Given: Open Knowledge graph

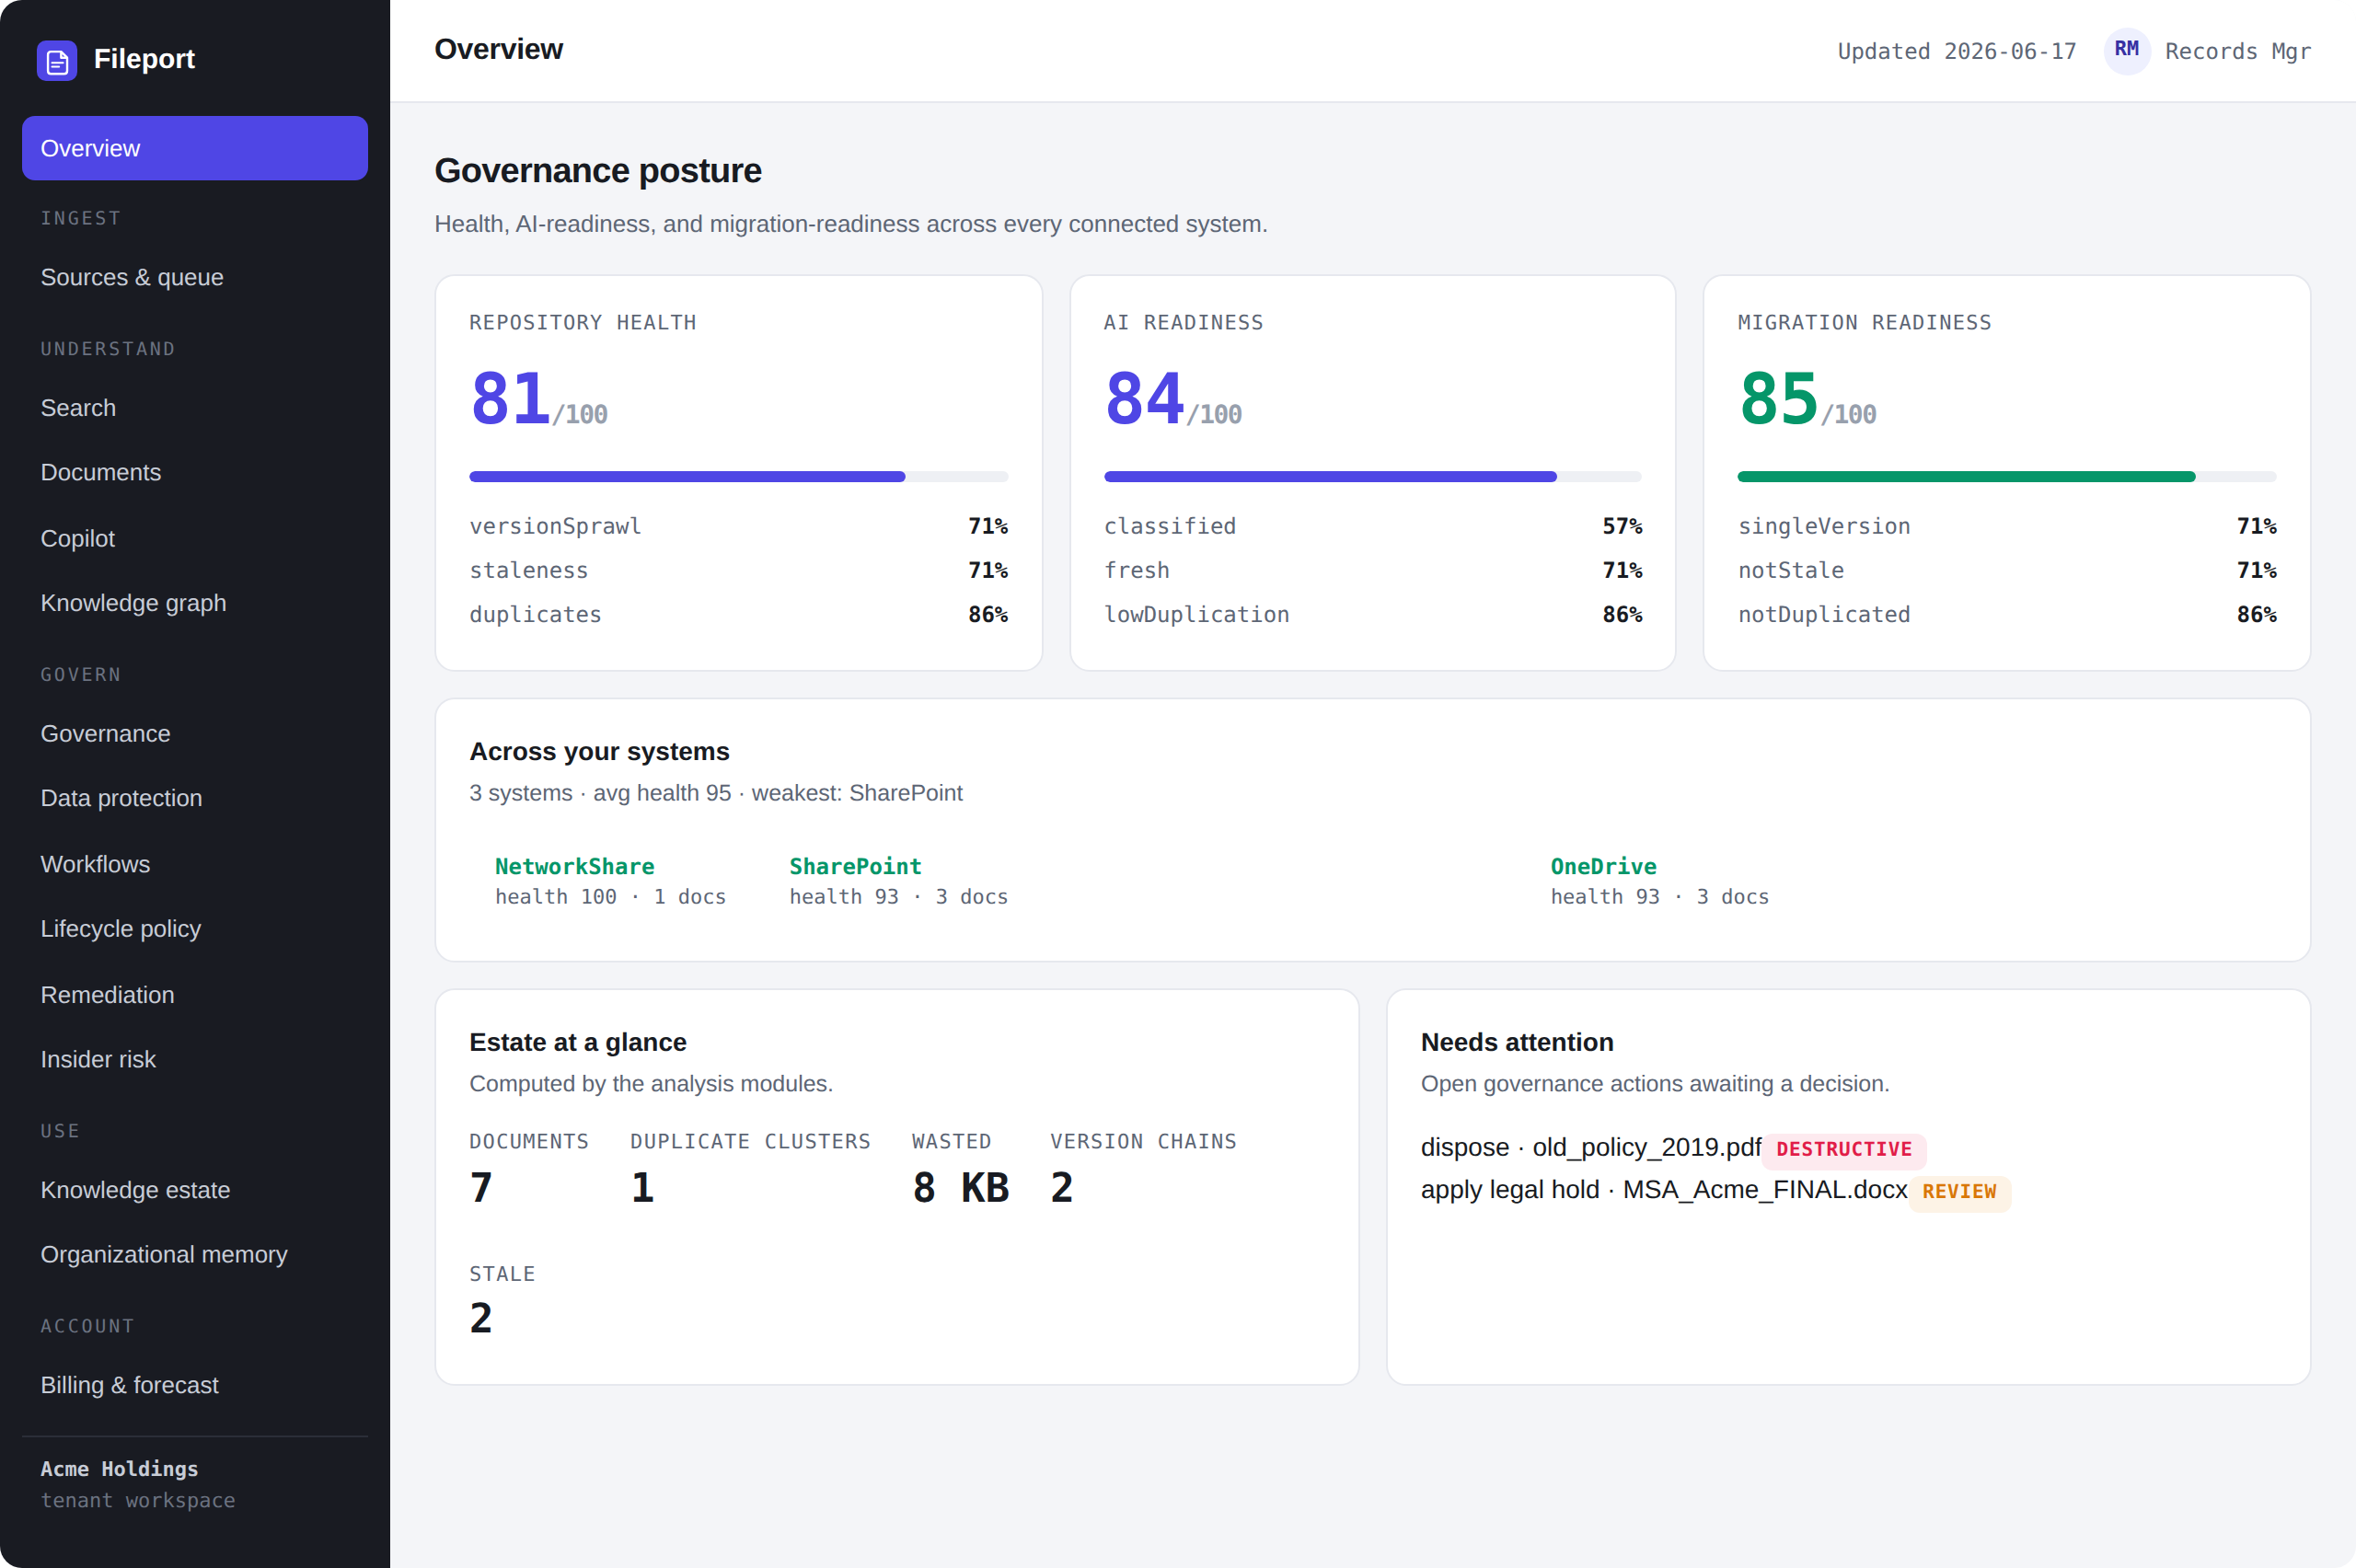Looking at the screenshot, I should point(195,603).
